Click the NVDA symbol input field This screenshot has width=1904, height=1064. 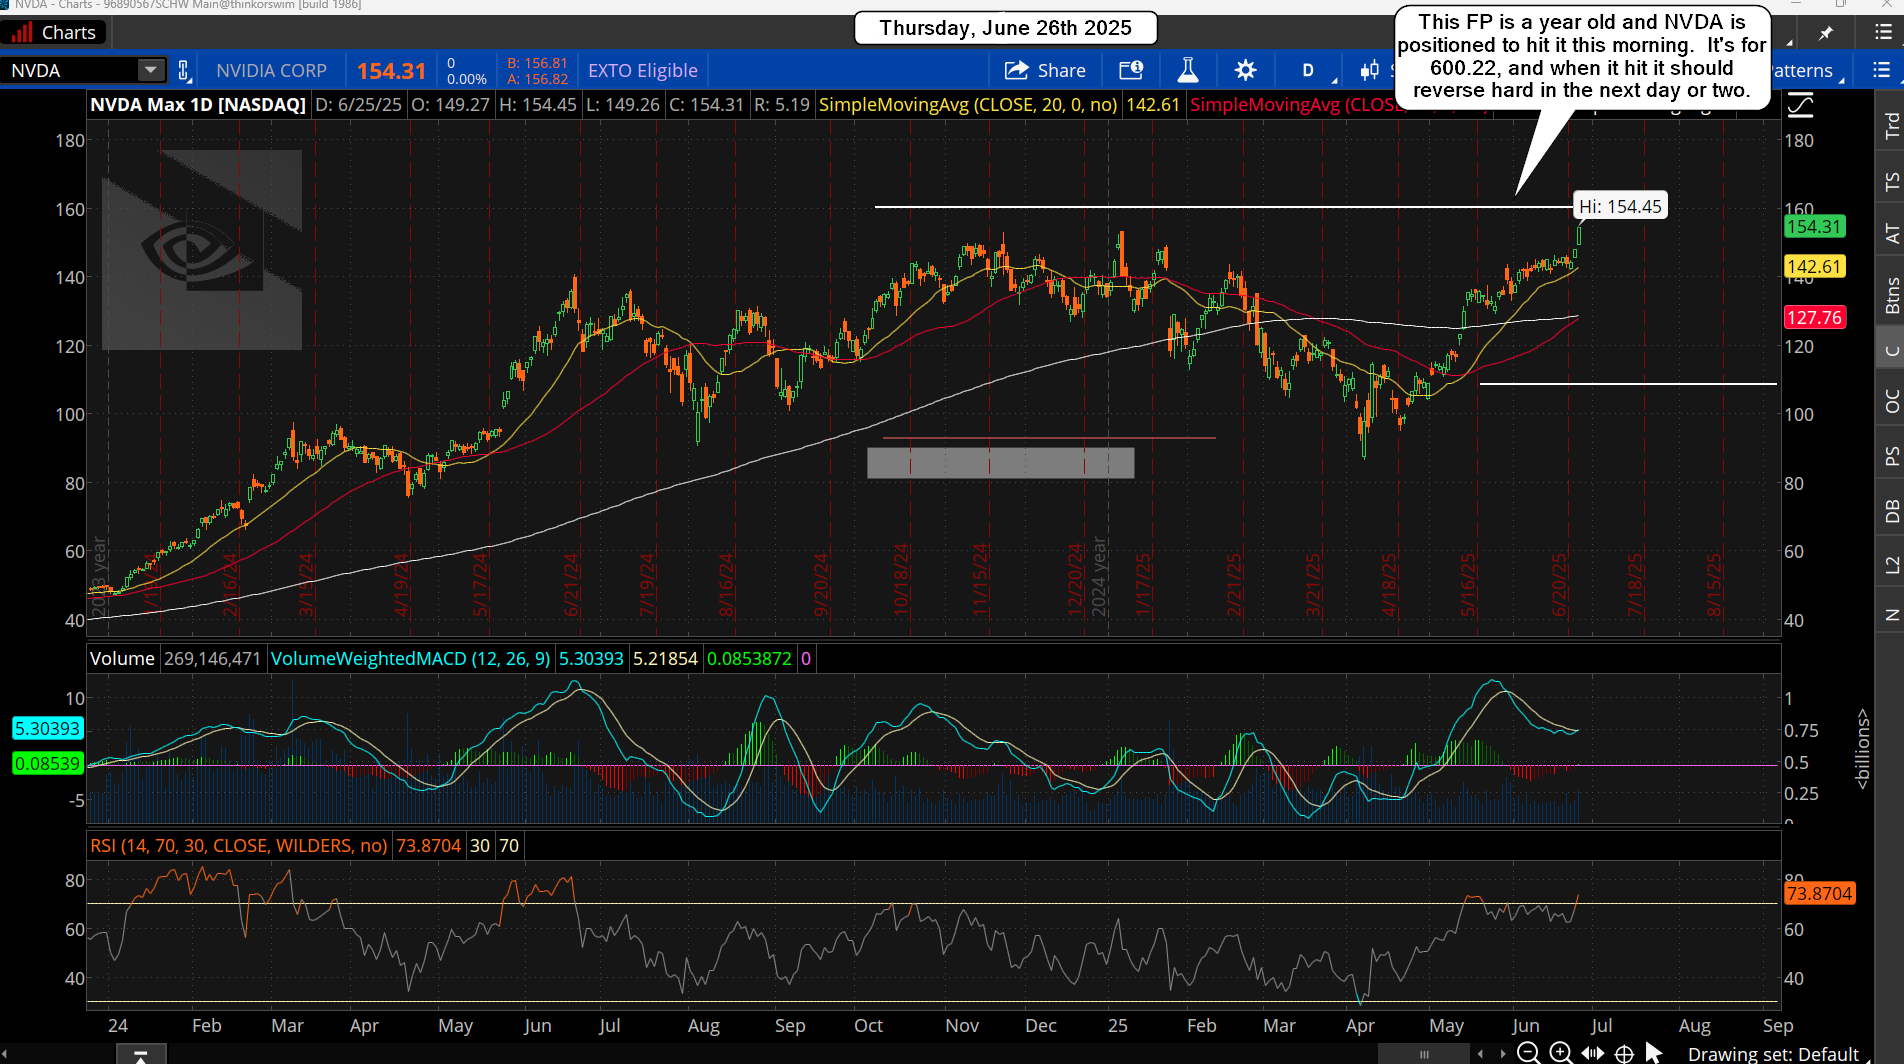(70, 70)
